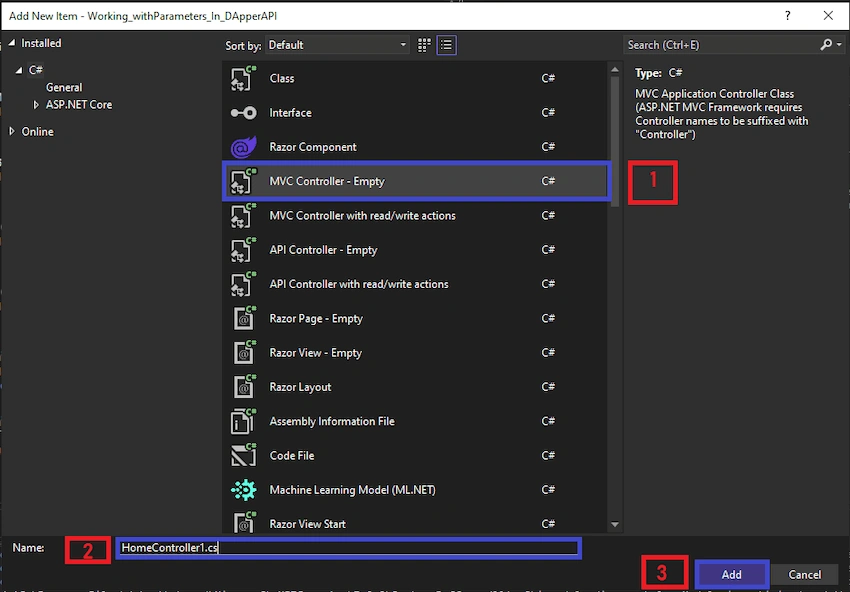Expand the Online node
The image size is (850, 592).
coord(12,131)
